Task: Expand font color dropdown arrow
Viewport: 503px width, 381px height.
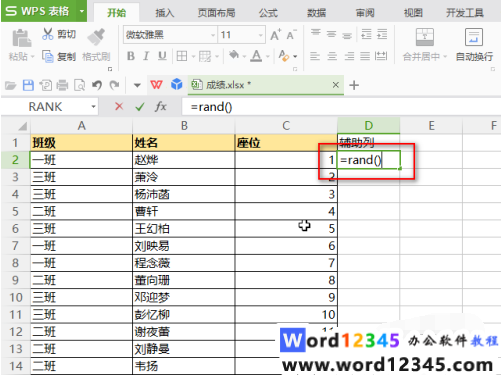Action: click(x=268, y=57)
